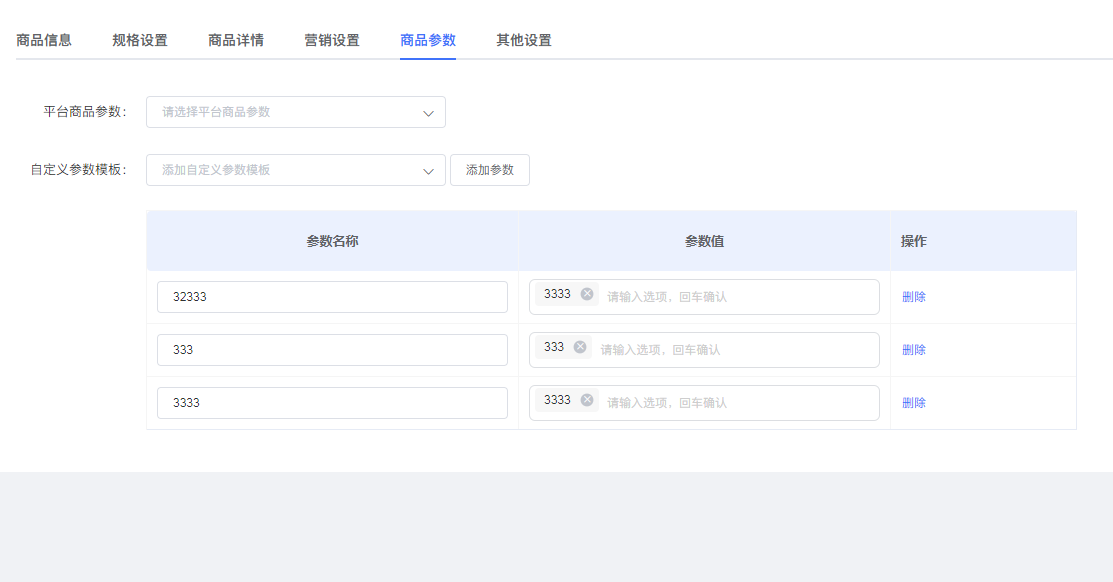Click the parameter name field containing 333
This screenshot has height=582, width=1113.
(332, 350)
